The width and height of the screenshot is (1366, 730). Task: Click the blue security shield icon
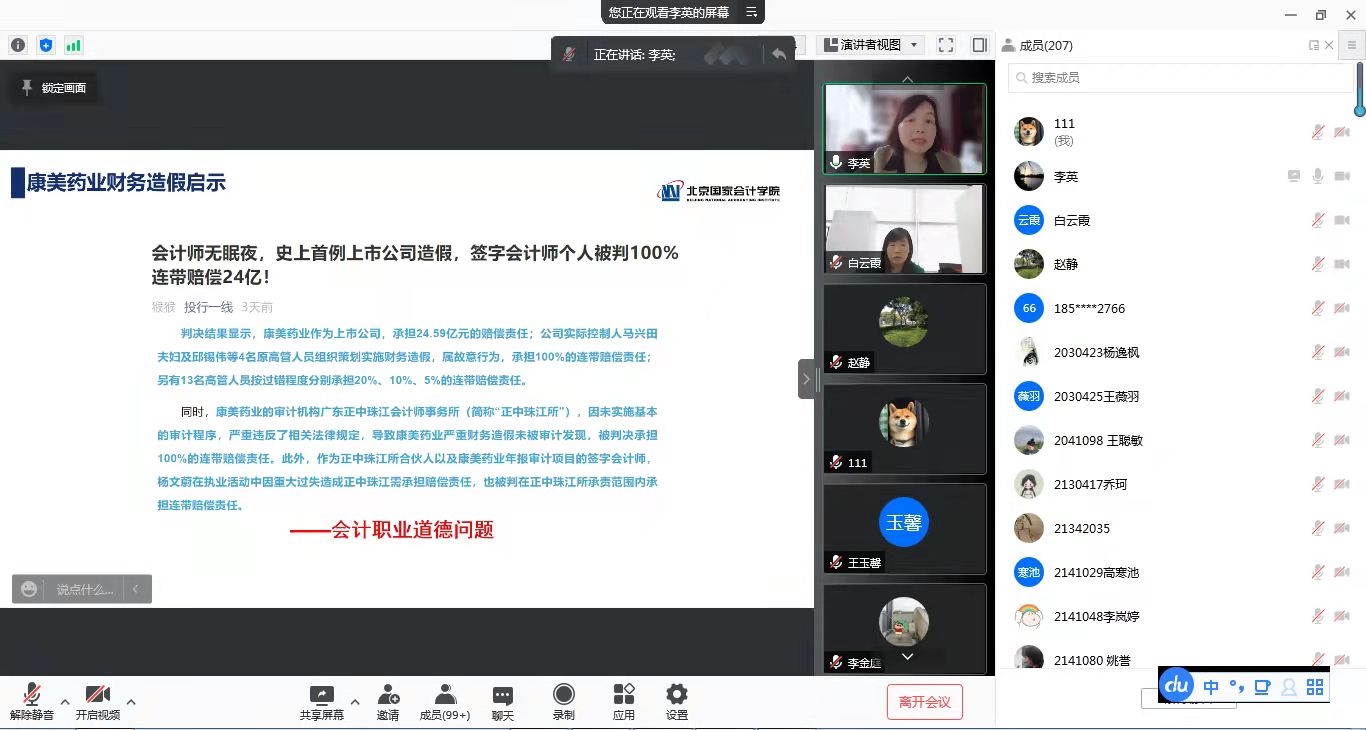[45, 45]
